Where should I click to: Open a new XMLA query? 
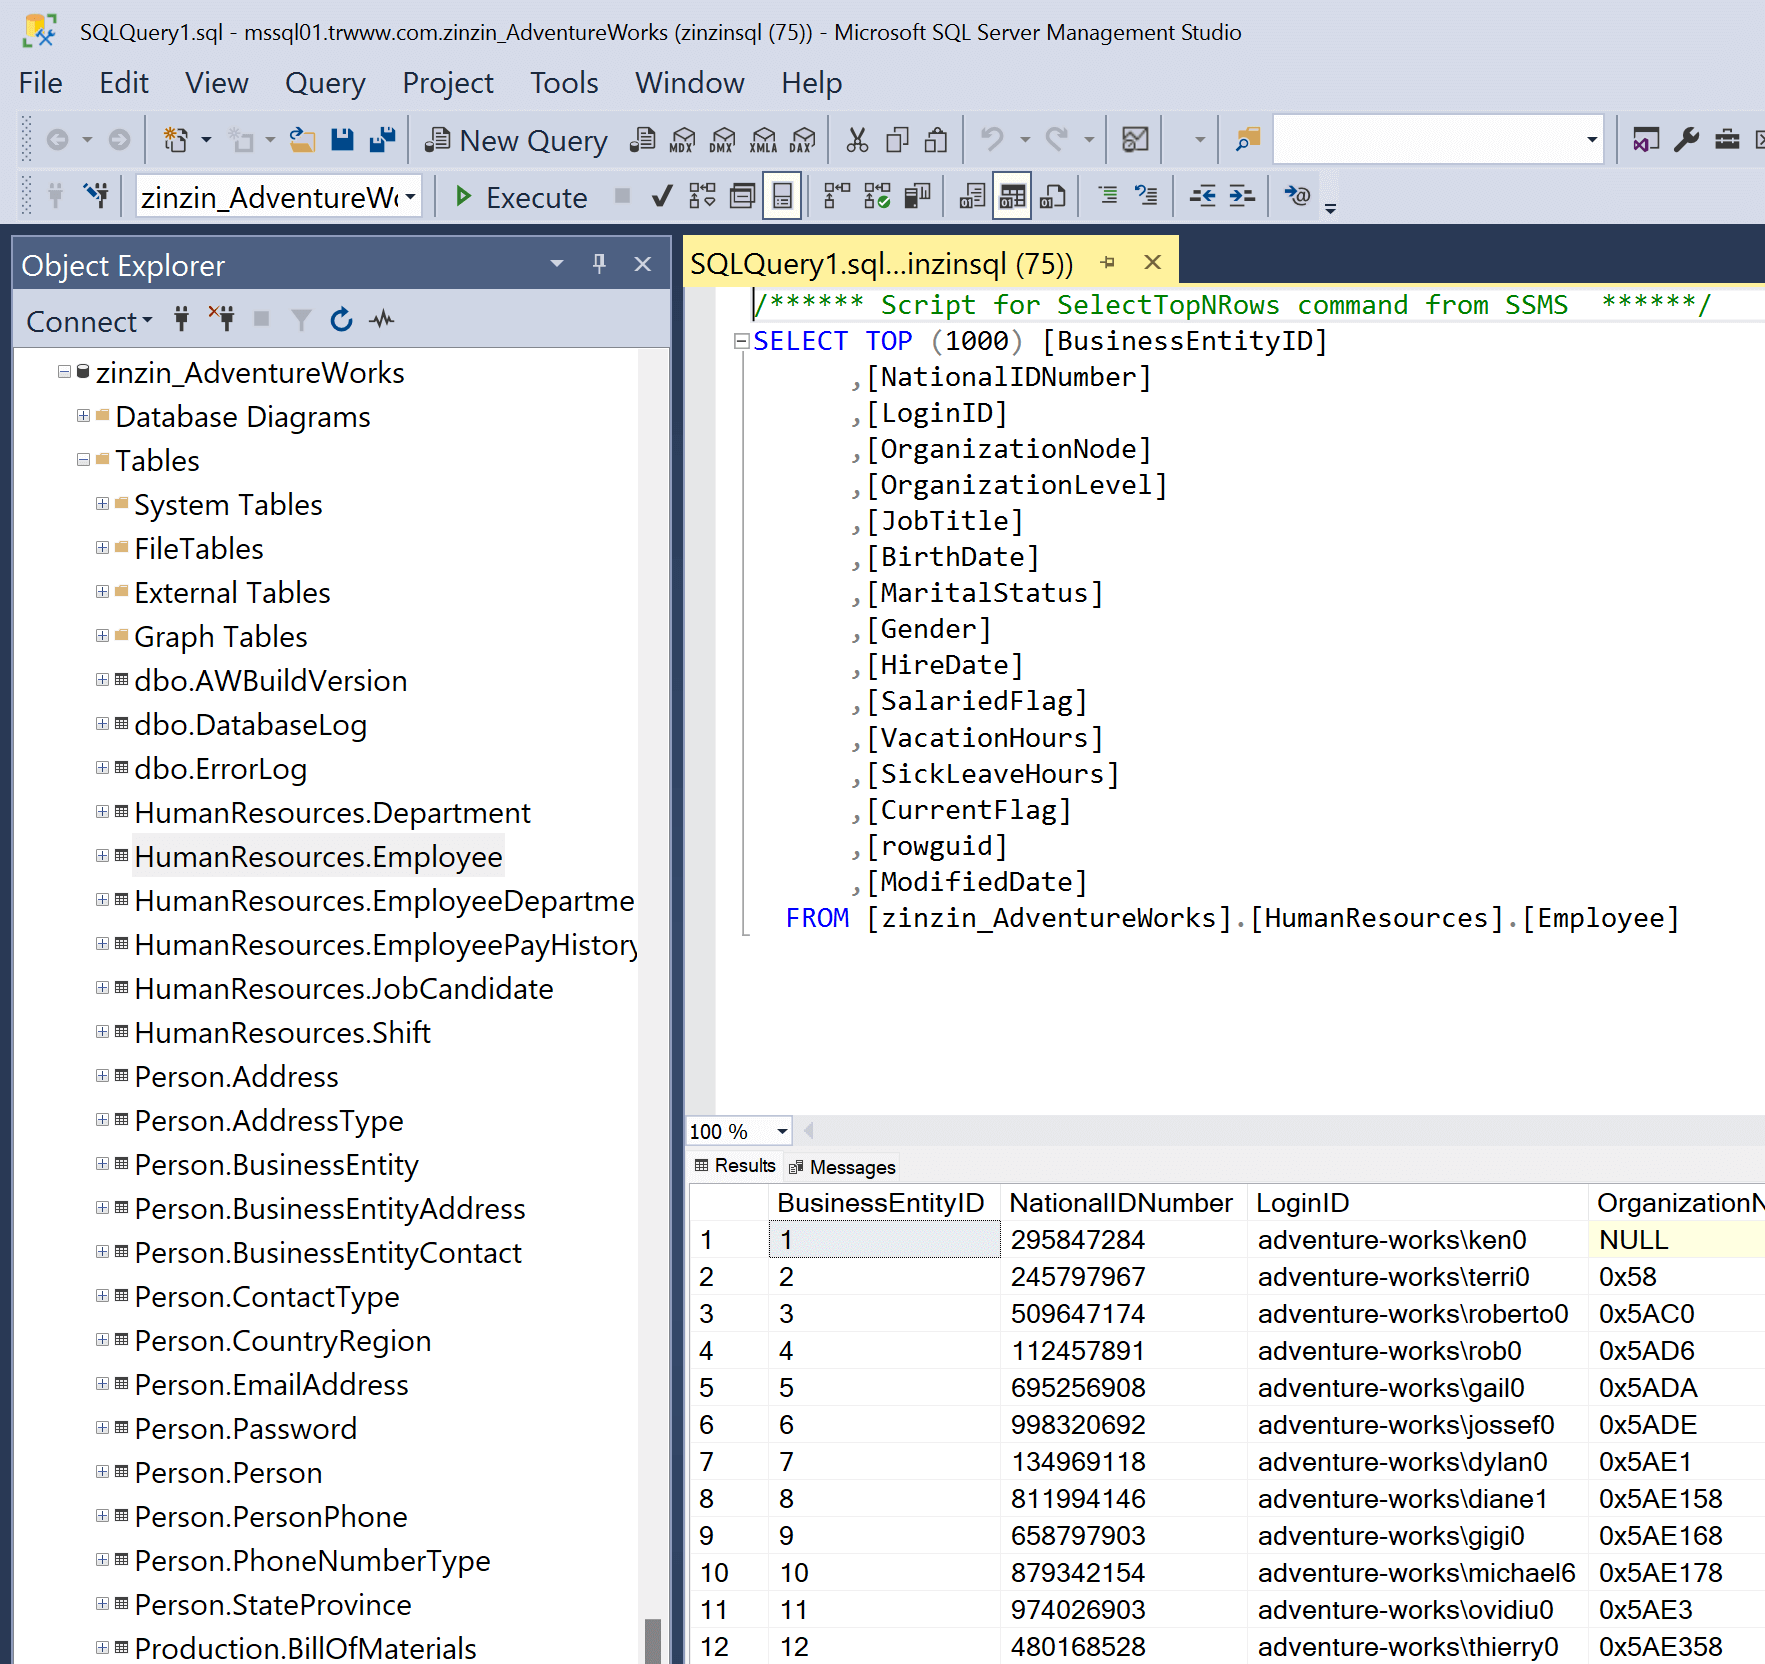(x=763, y=139)
